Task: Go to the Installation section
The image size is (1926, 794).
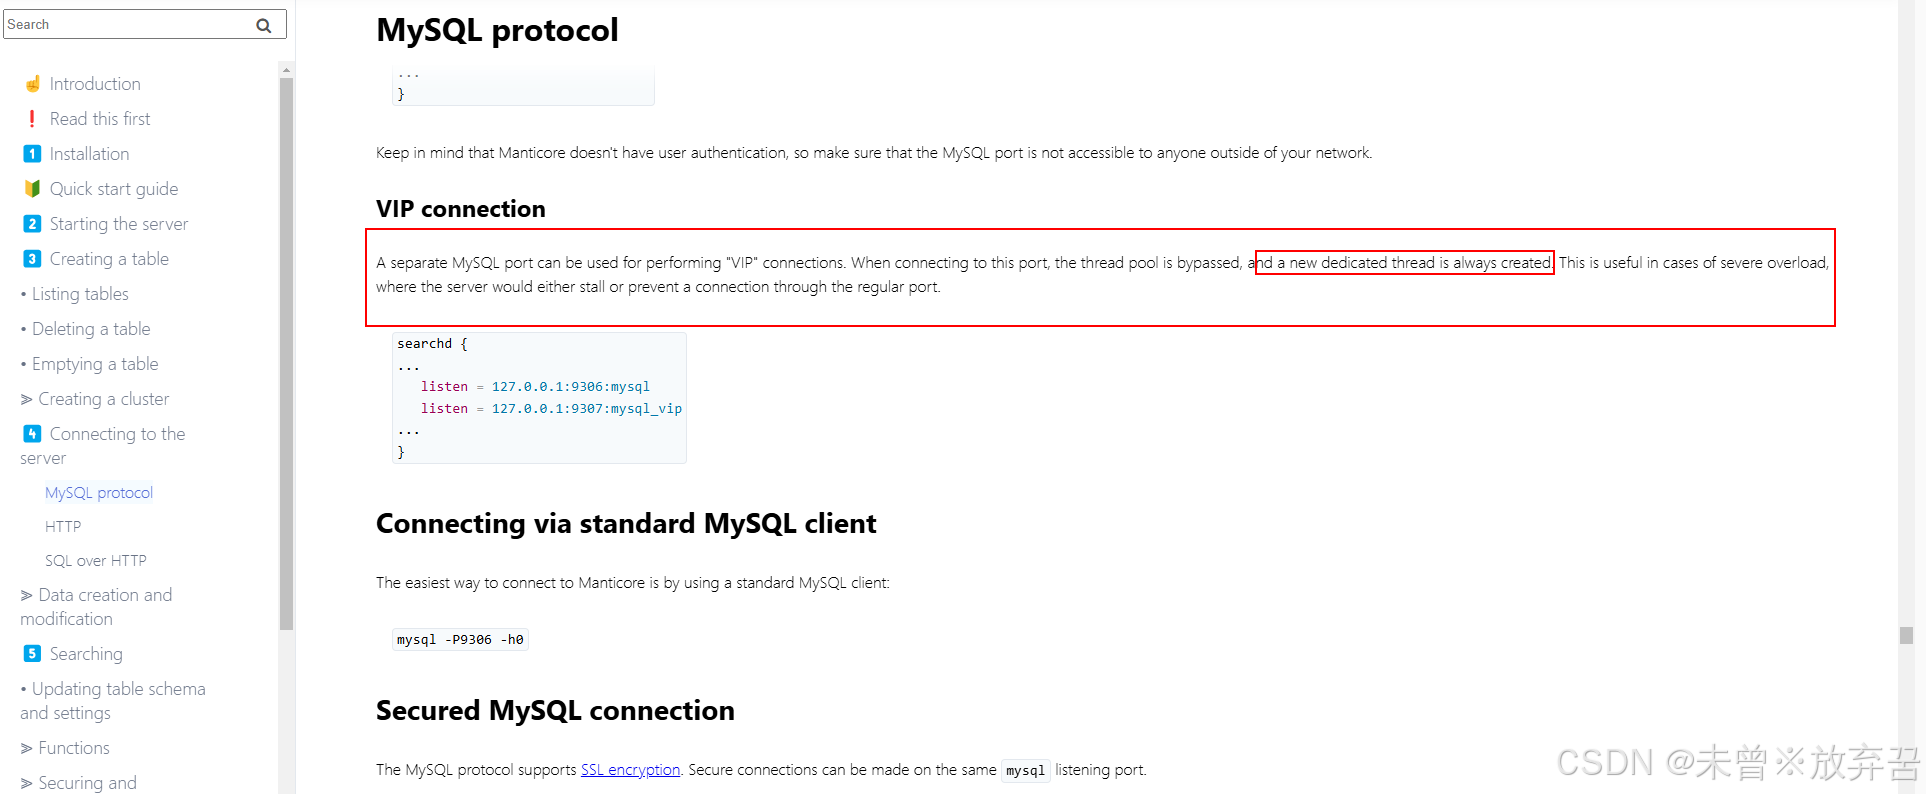Action: click(89, 154)
